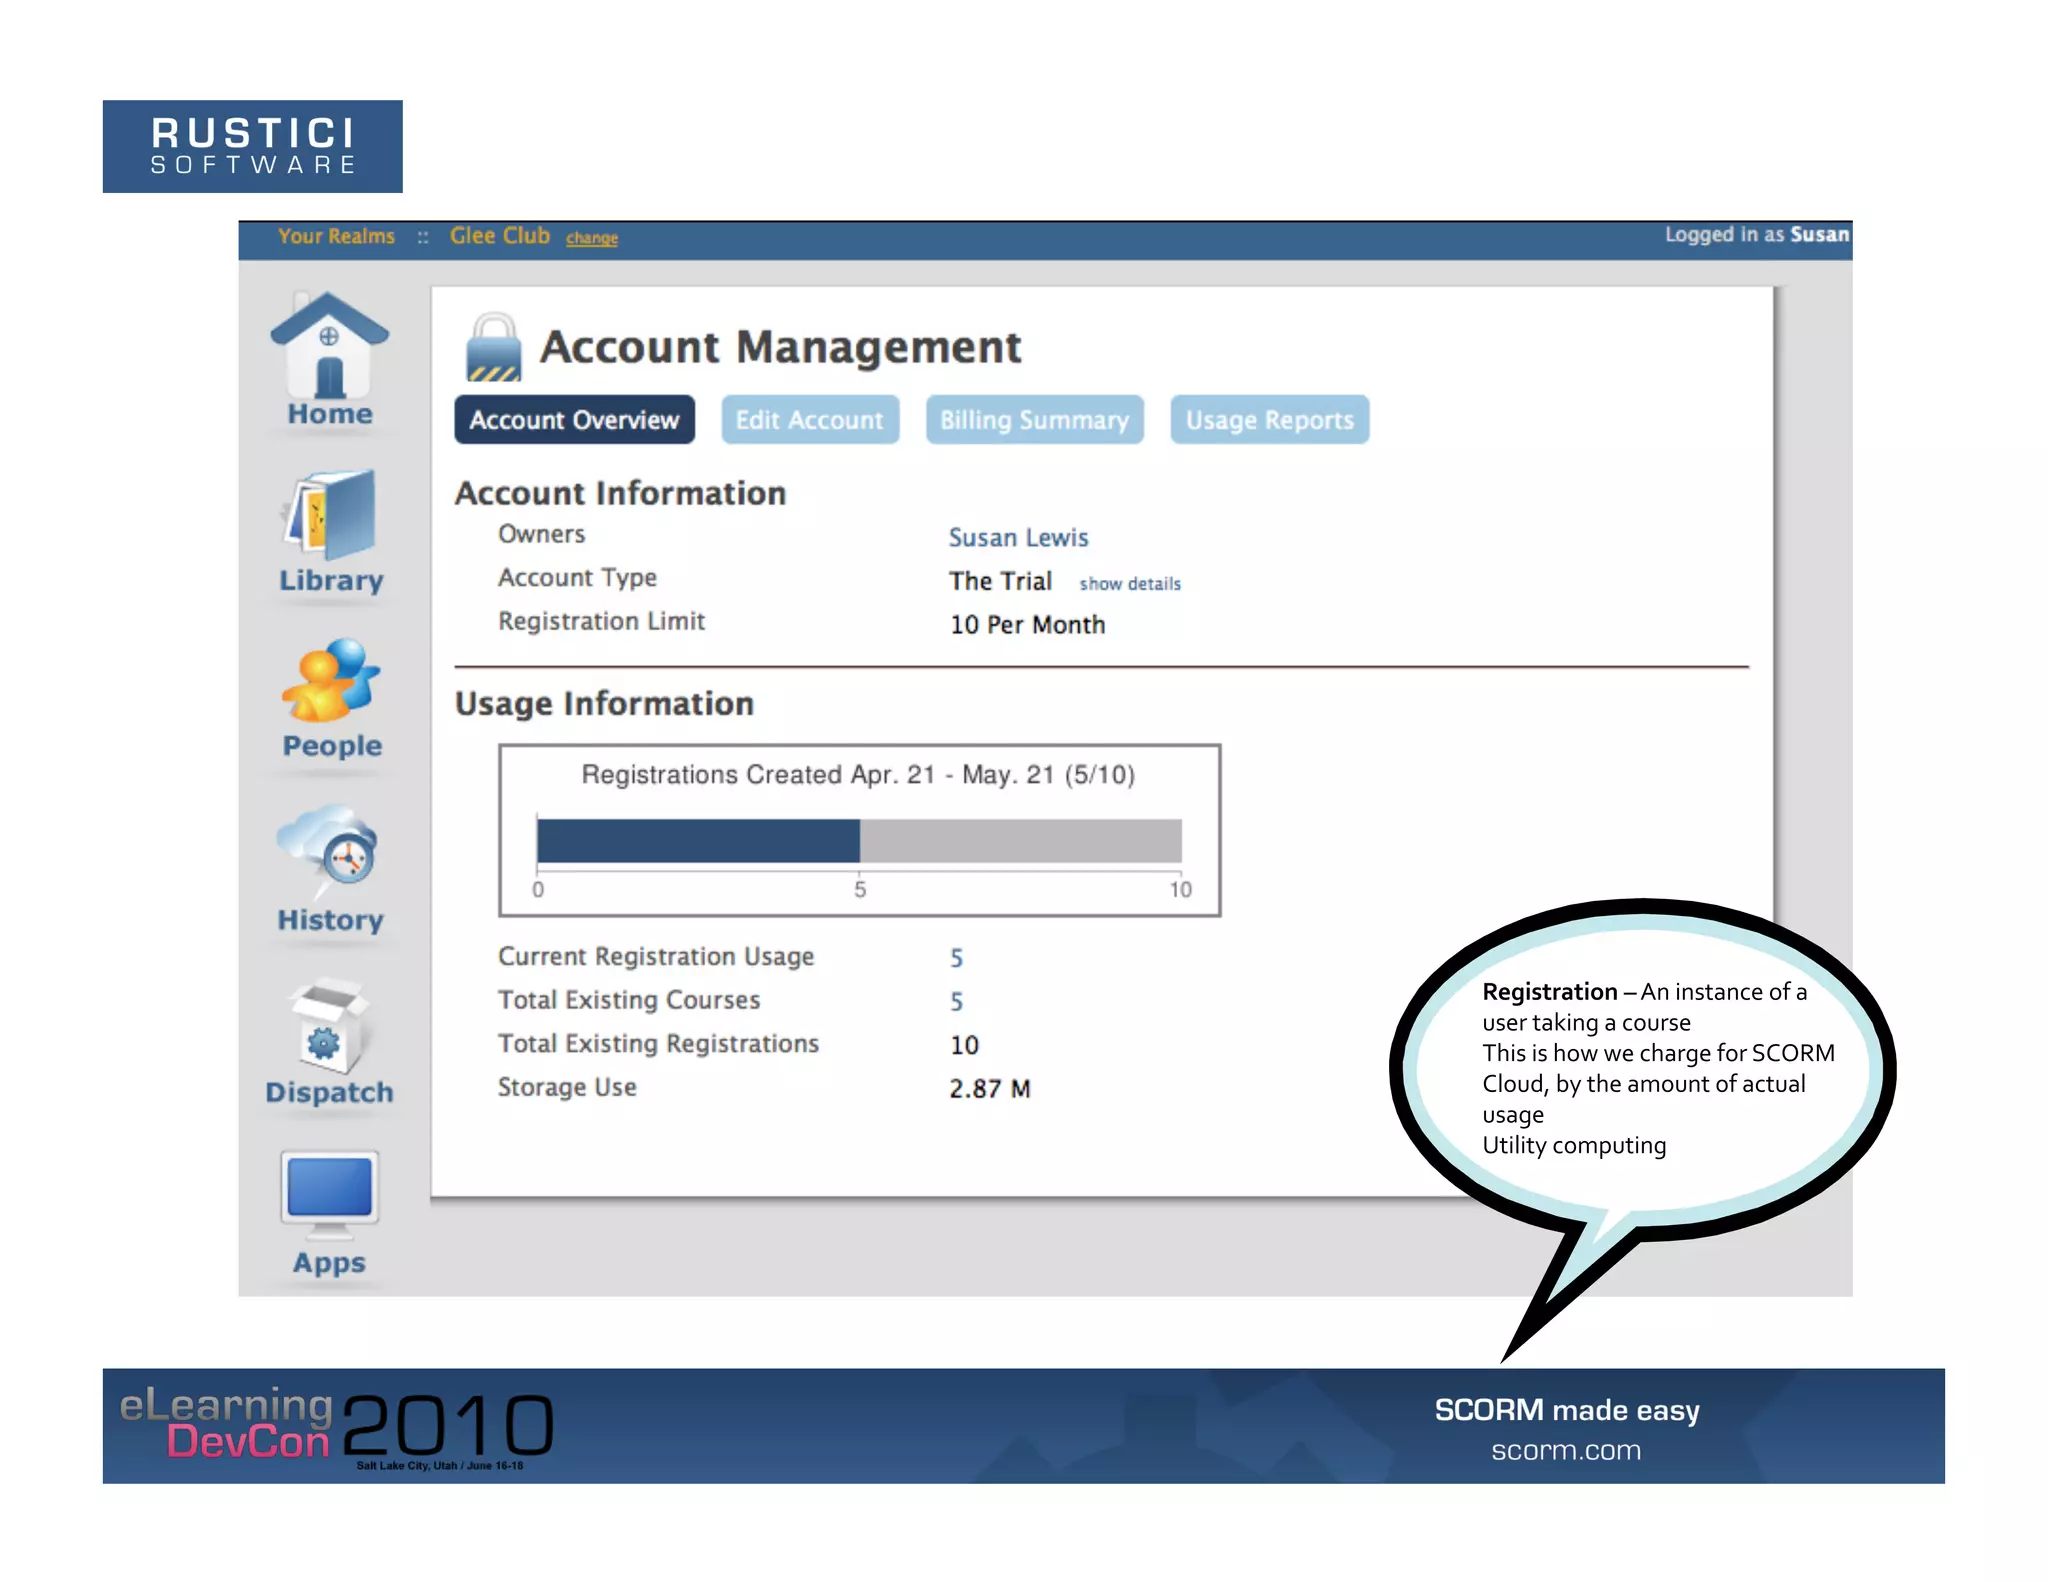Click Total Existing Registrations value 10
This screenshot has width=2048, height=1582.
[964, 1045]
